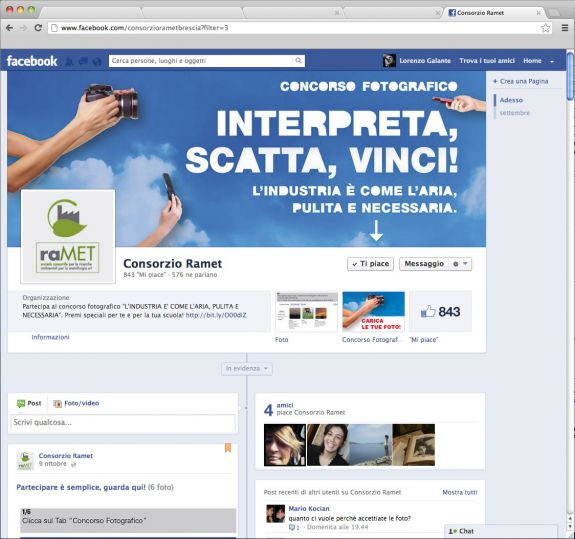Click the album slide caption 1/6 image
This screenshot has width=575, height=539.
[128, 520]
